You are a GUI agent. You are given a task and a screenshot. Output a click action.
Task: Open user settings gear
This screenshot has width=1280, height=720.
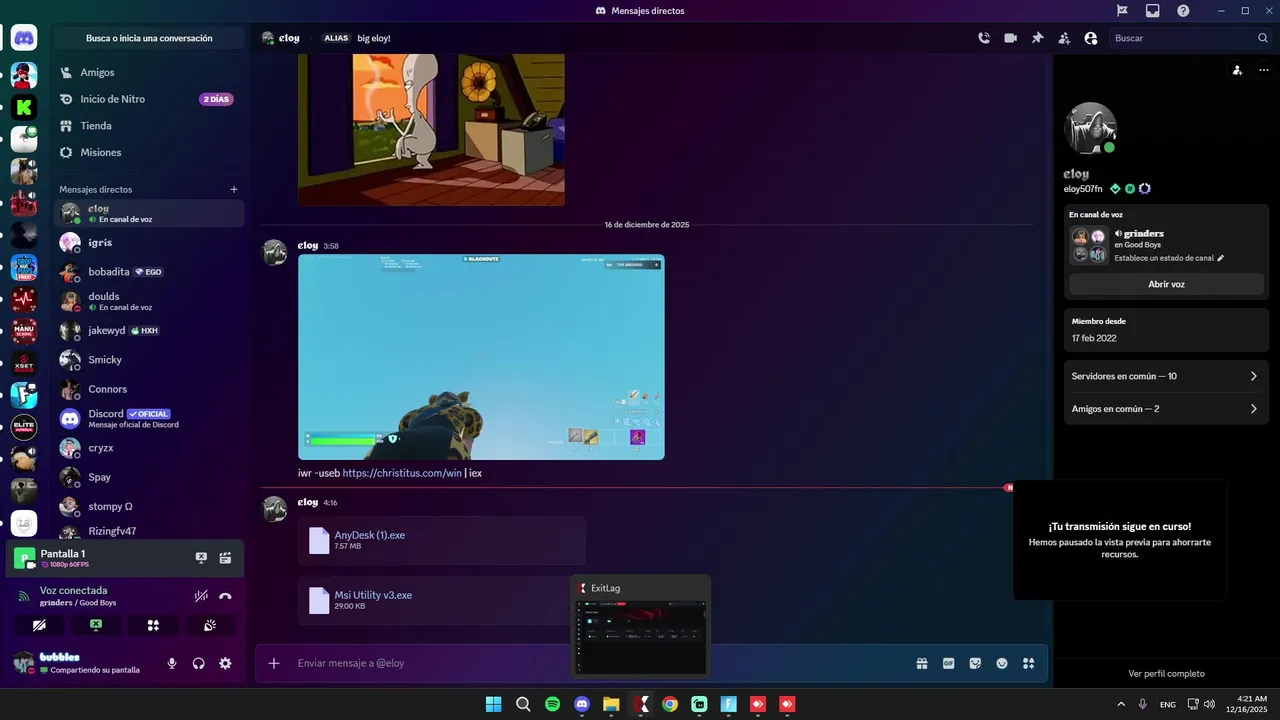point(225,663)
